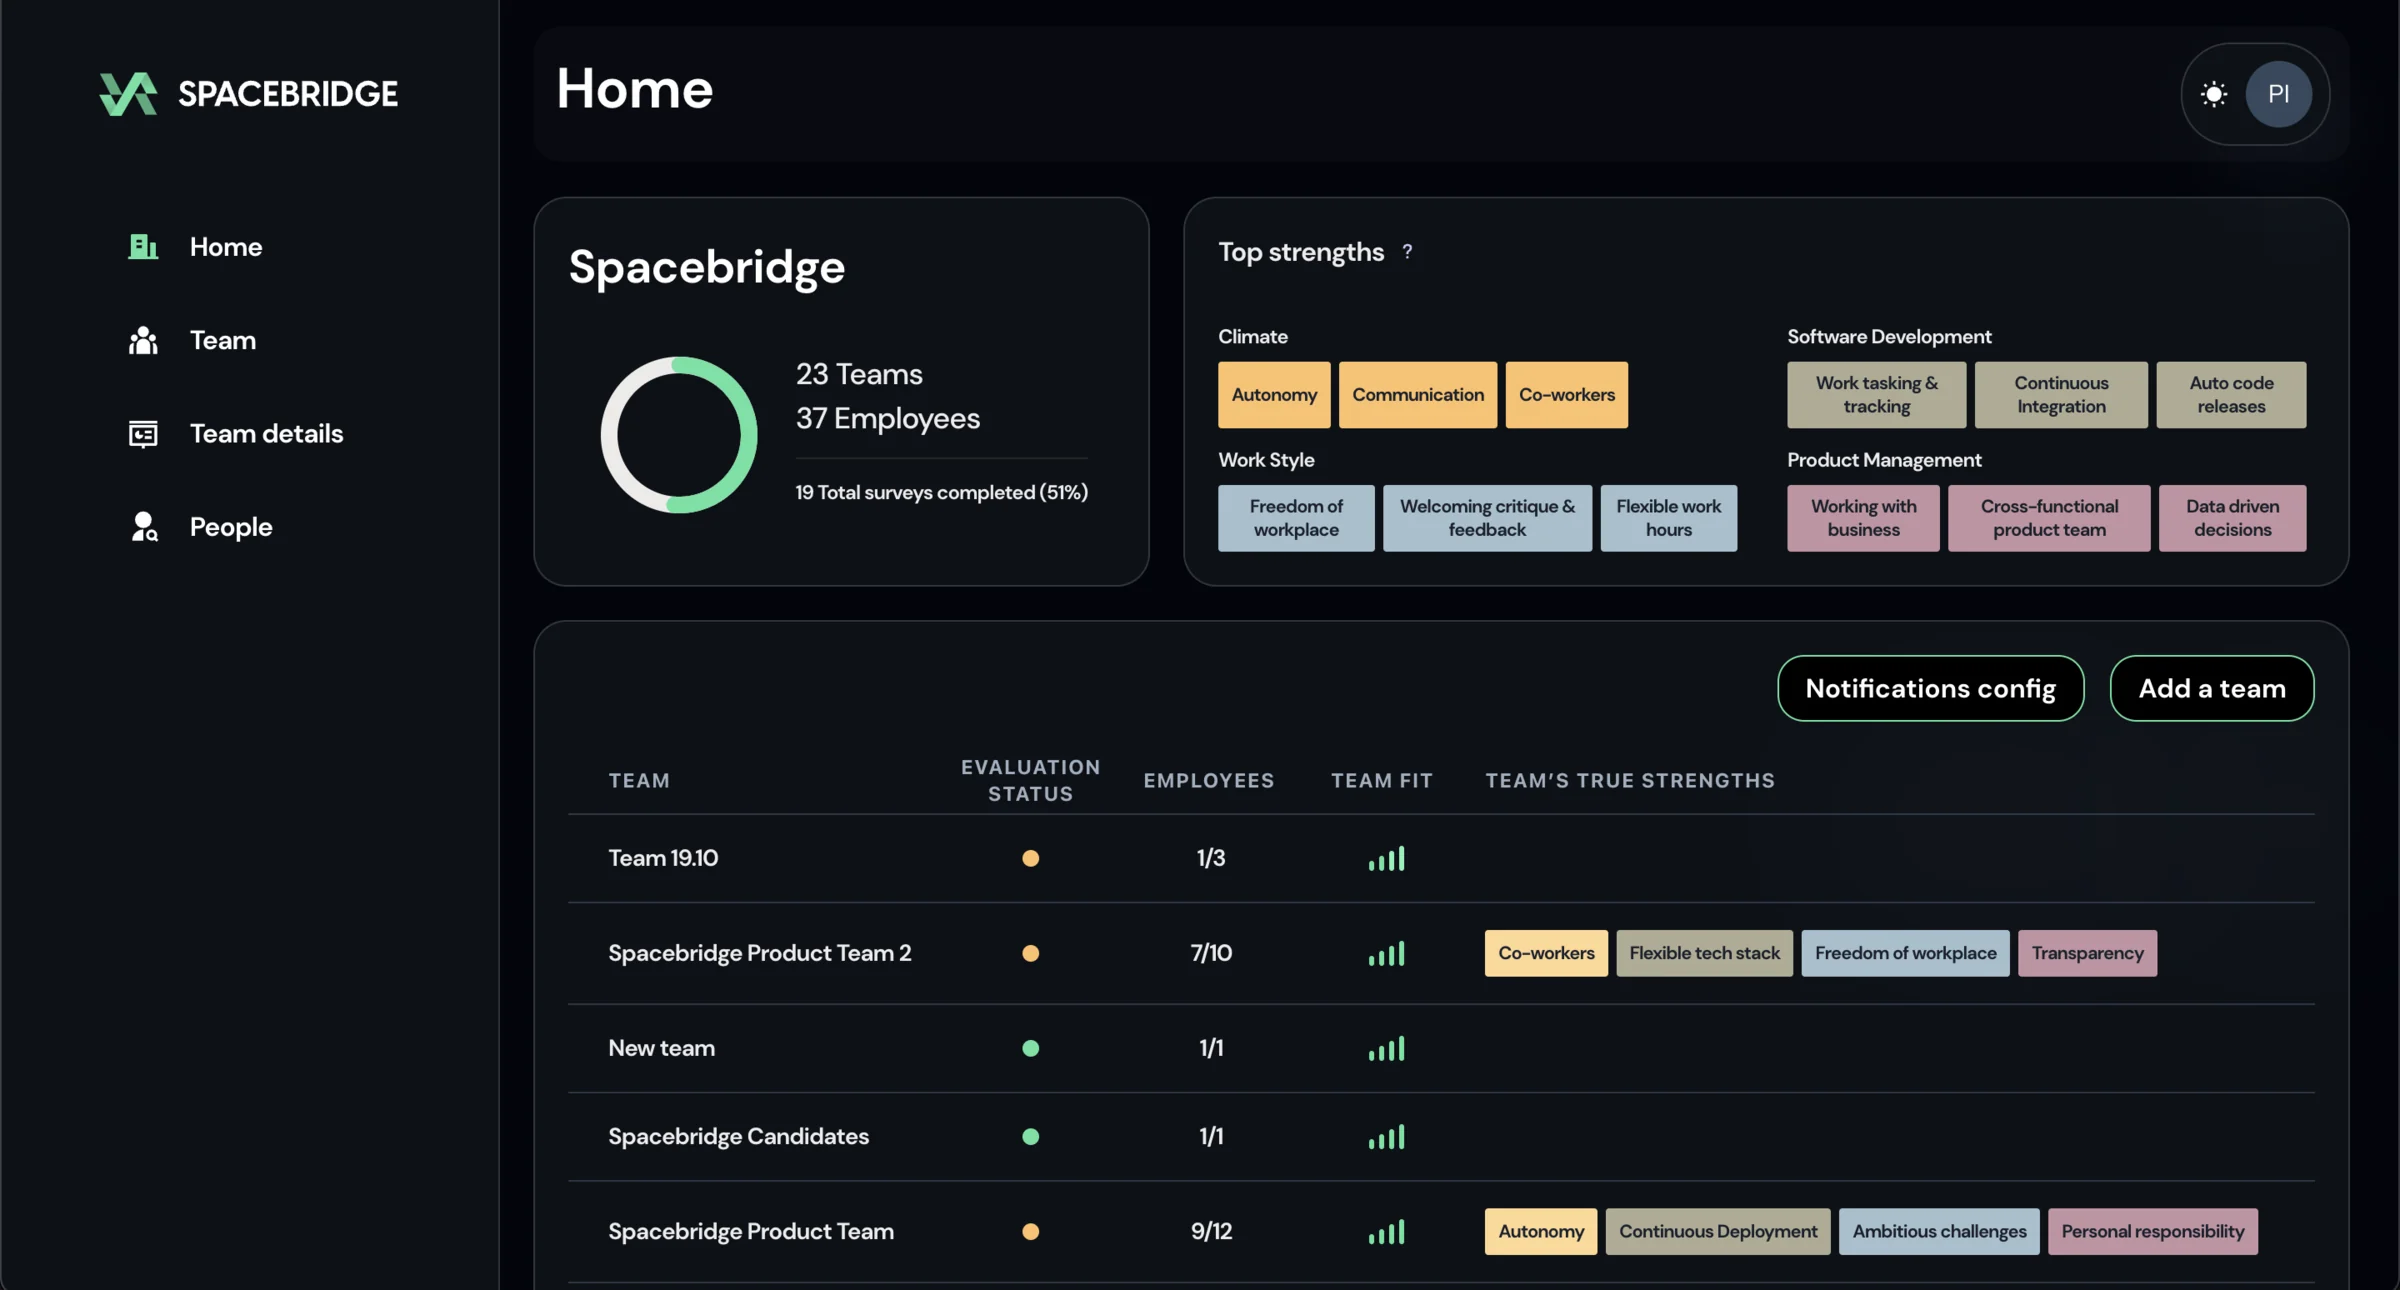Select the Communication strength tag
Viewport: 2400px width, 1290px height.
pyautogui.click(x=1418, y=395)
